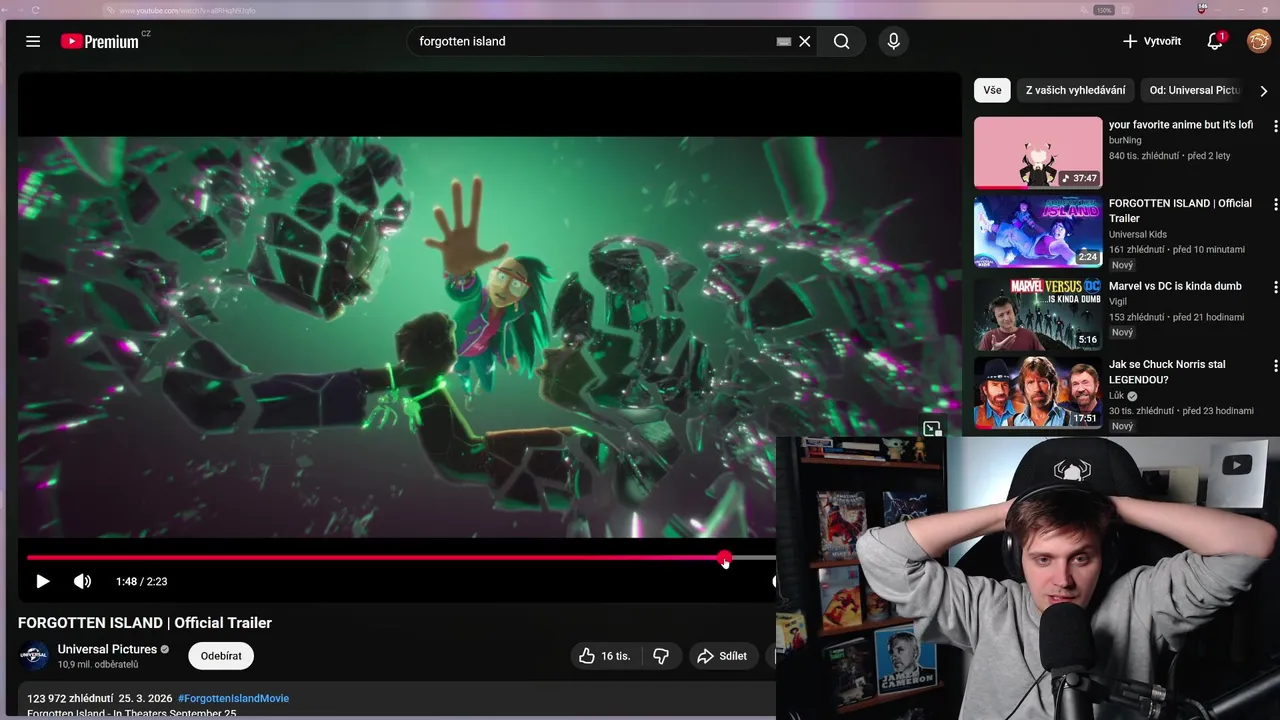1280x720 pixels.
Task: Click the webcam overlay resize icon
Action: click(x=932, y=429)
